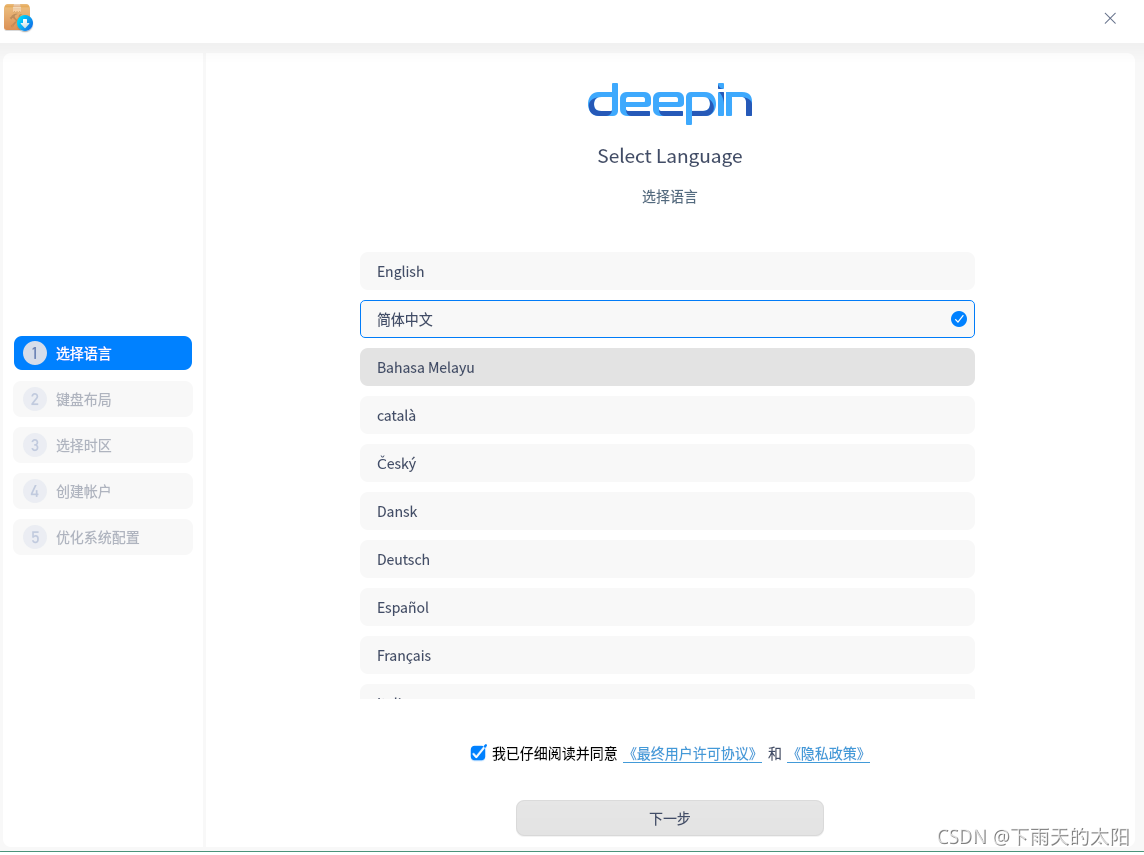Click the blue checkmark on 简体中文
Viewport: 1144px width, 855px height.
[x=959, y=319]
